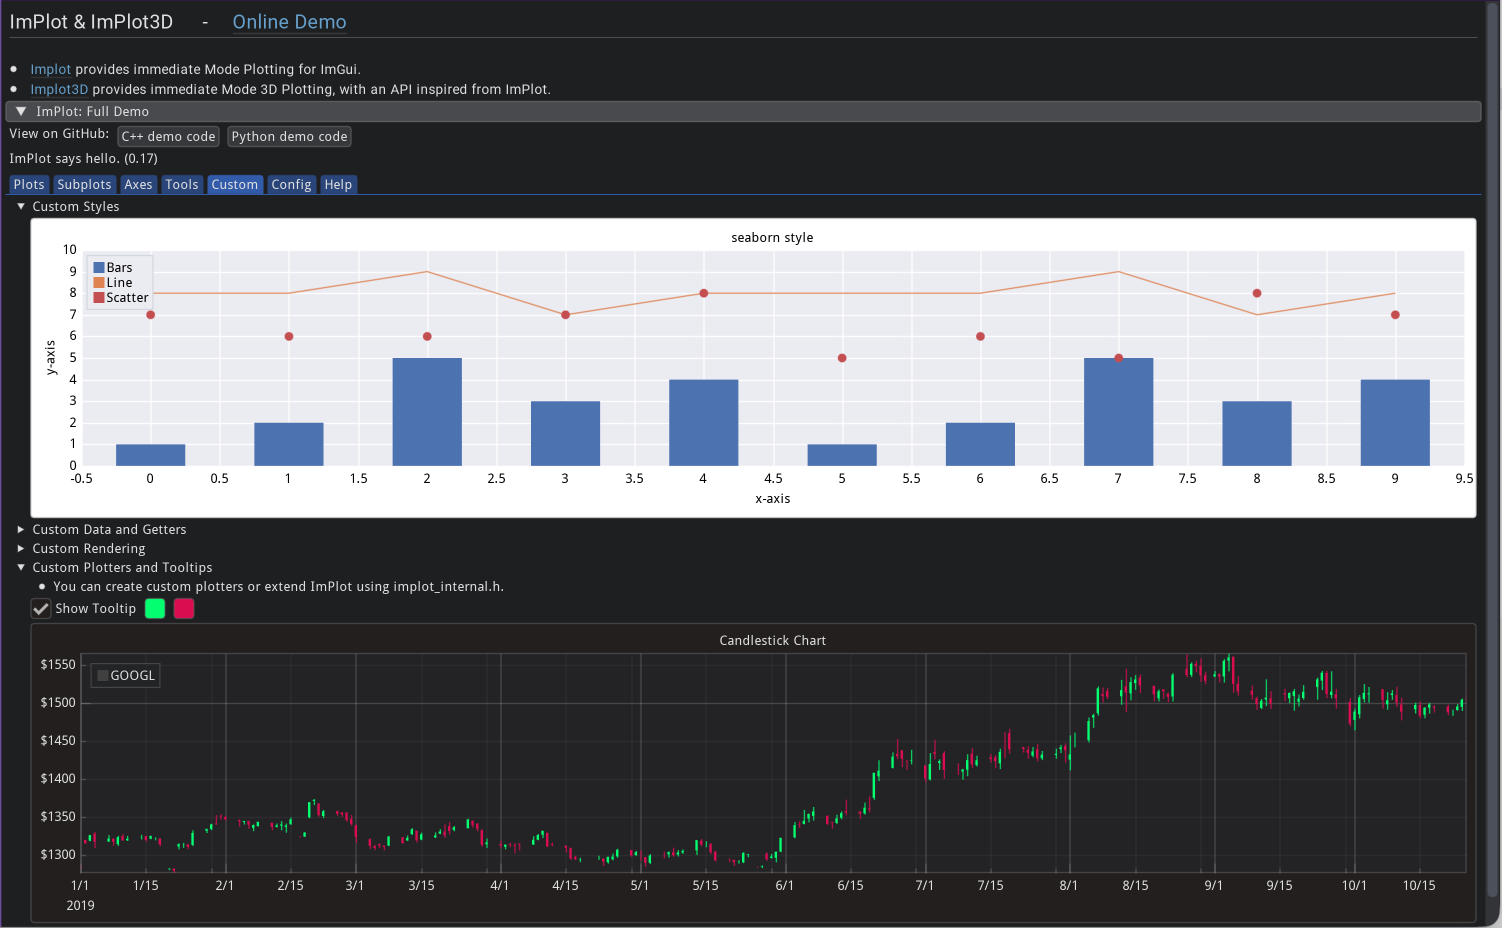Expand the Custom Rendering section
The height and width of the screenshot is (928, 1502).
point(21,549)
